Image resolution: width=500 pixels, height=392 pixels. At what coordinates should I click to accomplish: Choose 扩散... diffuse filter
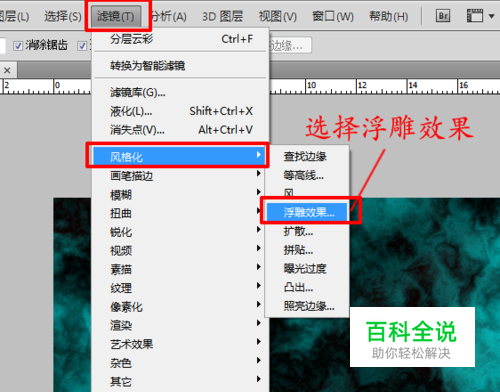pos(307,231)
